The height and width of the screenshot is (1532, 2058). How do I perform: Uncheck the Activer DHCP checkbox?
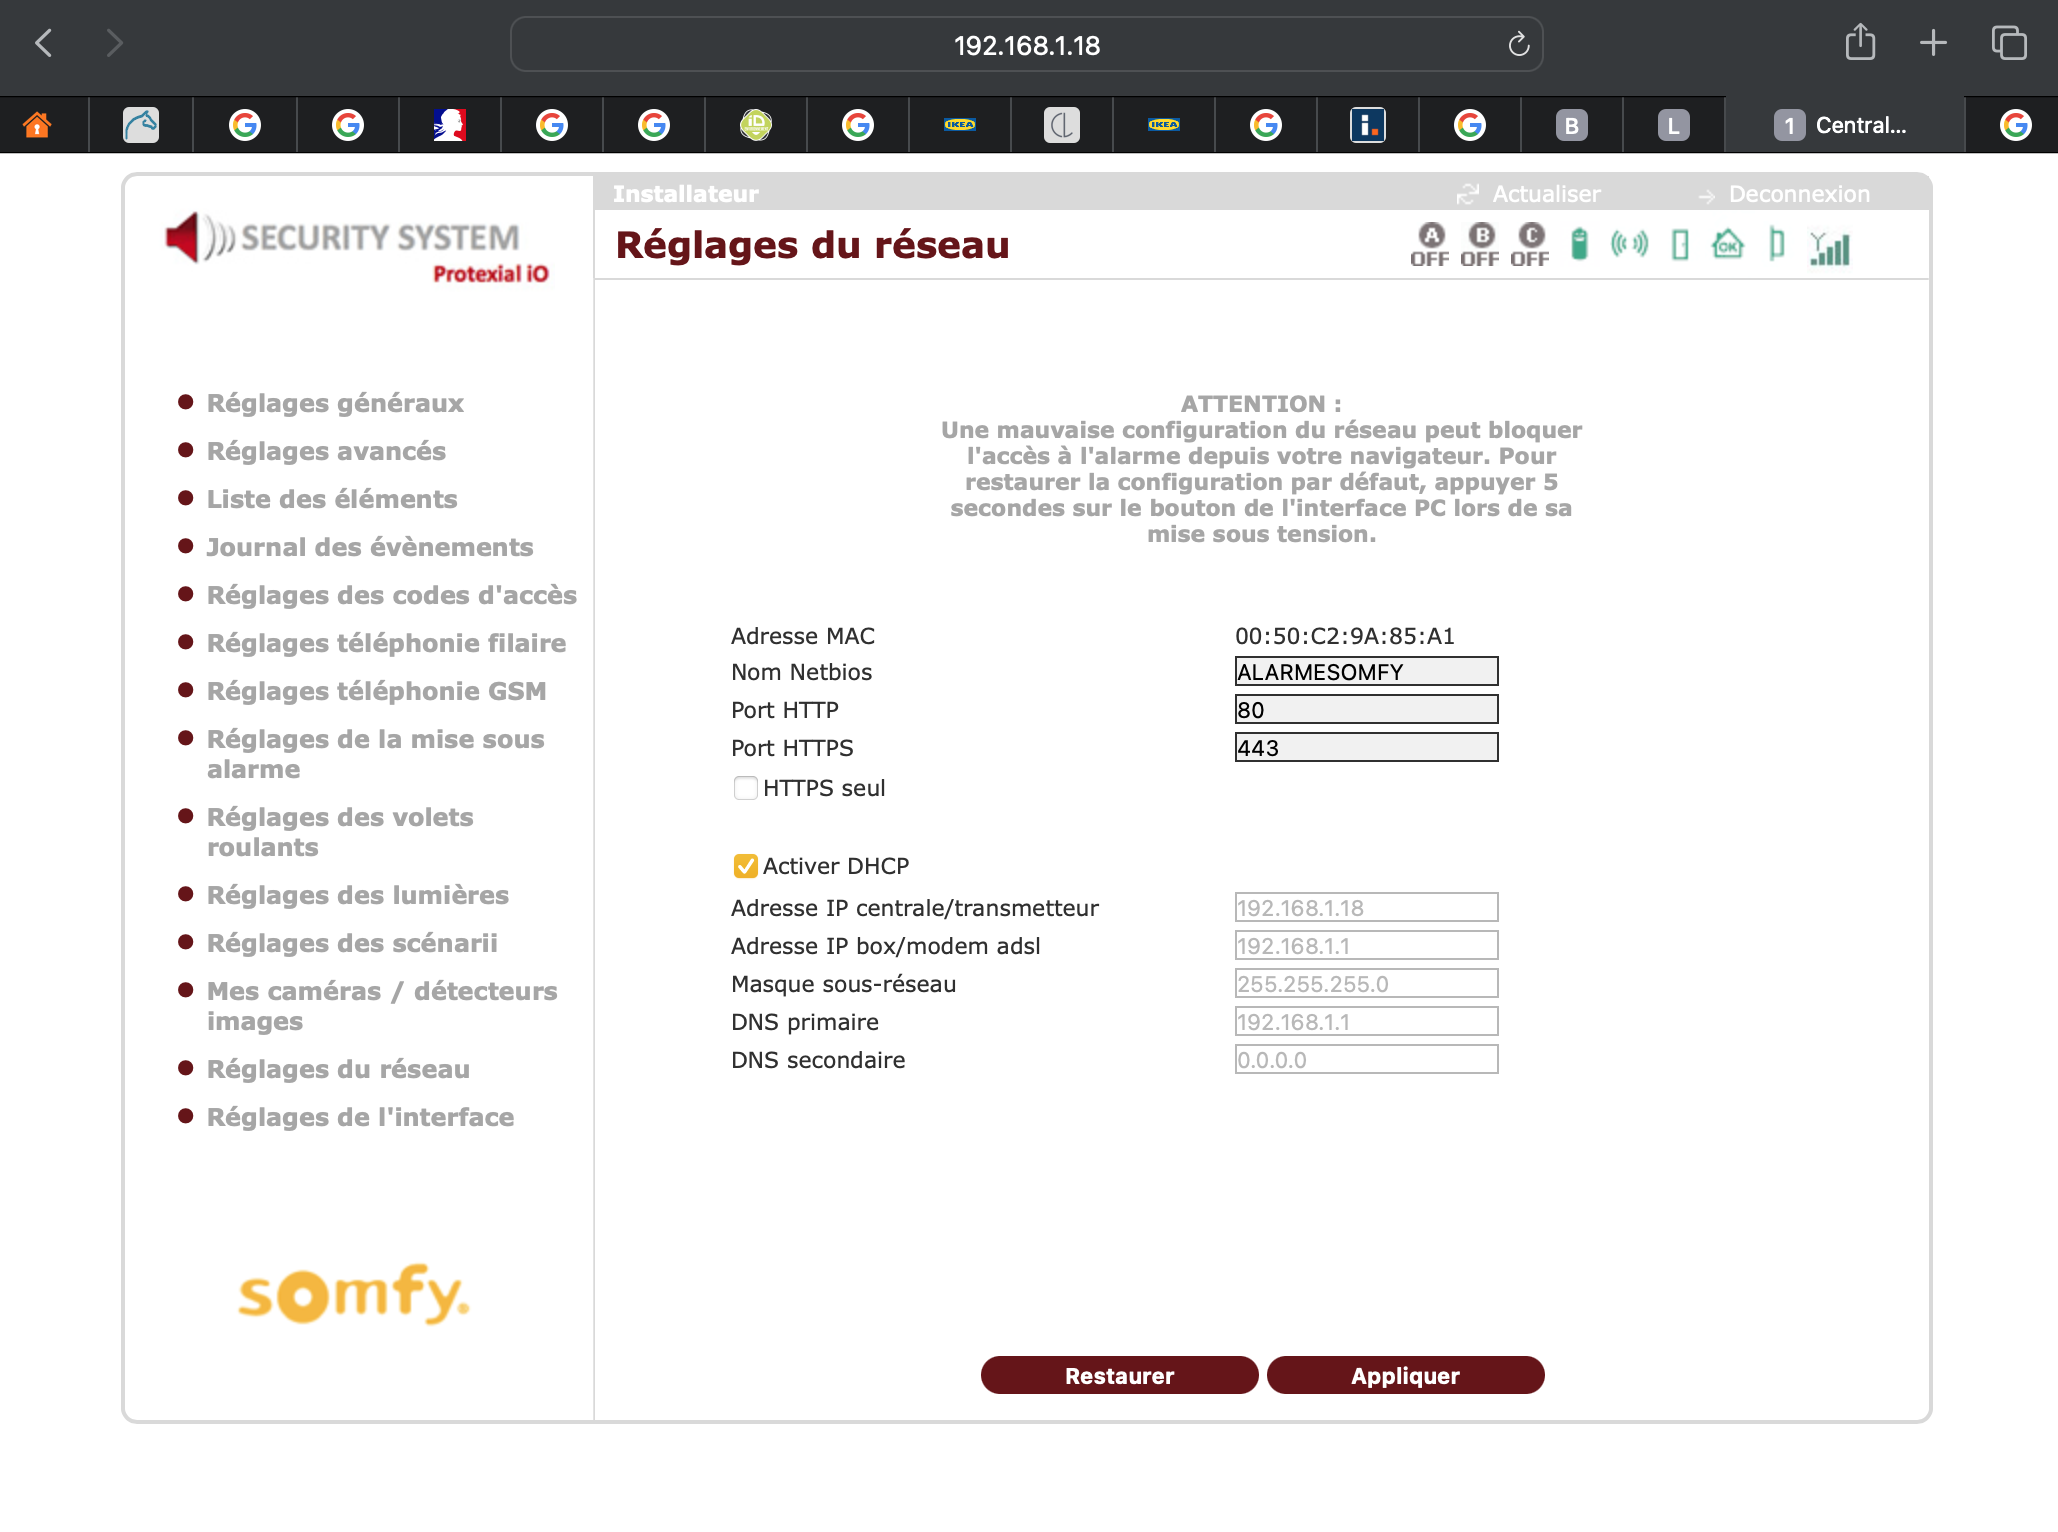(745, 866)
